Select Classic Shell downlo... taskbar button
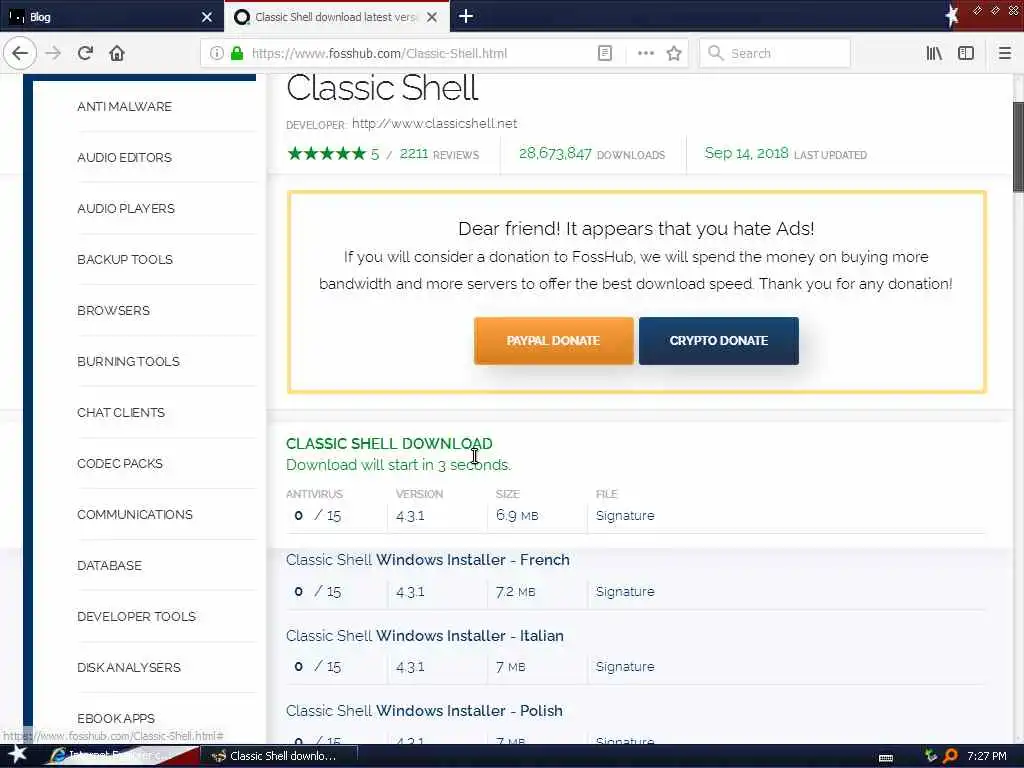Screen dimensions: 1024x768 280,756
